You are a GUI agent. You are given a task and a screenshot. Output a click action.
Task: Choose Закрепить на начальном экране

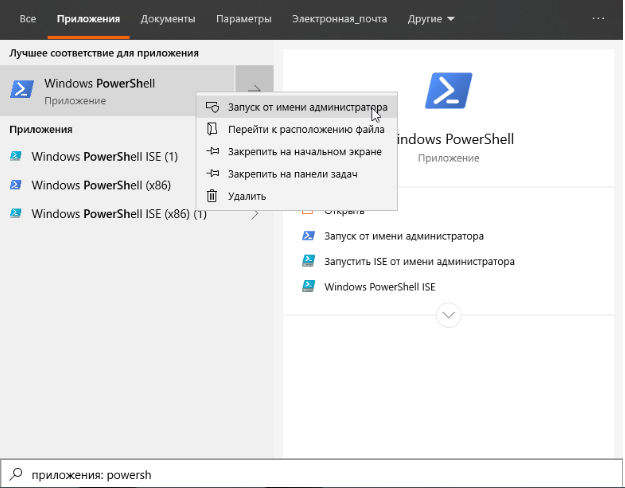point(297,152)
